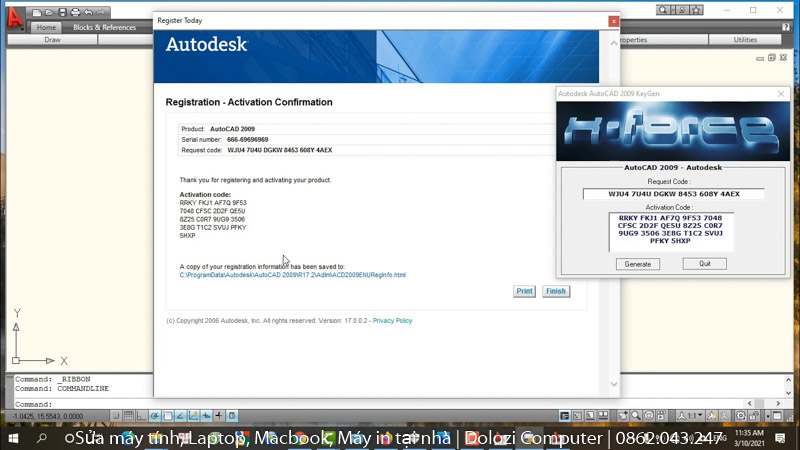Expand the Draw ribbon panel
This screenshot has height=450, width=800.
pos(52,40)
